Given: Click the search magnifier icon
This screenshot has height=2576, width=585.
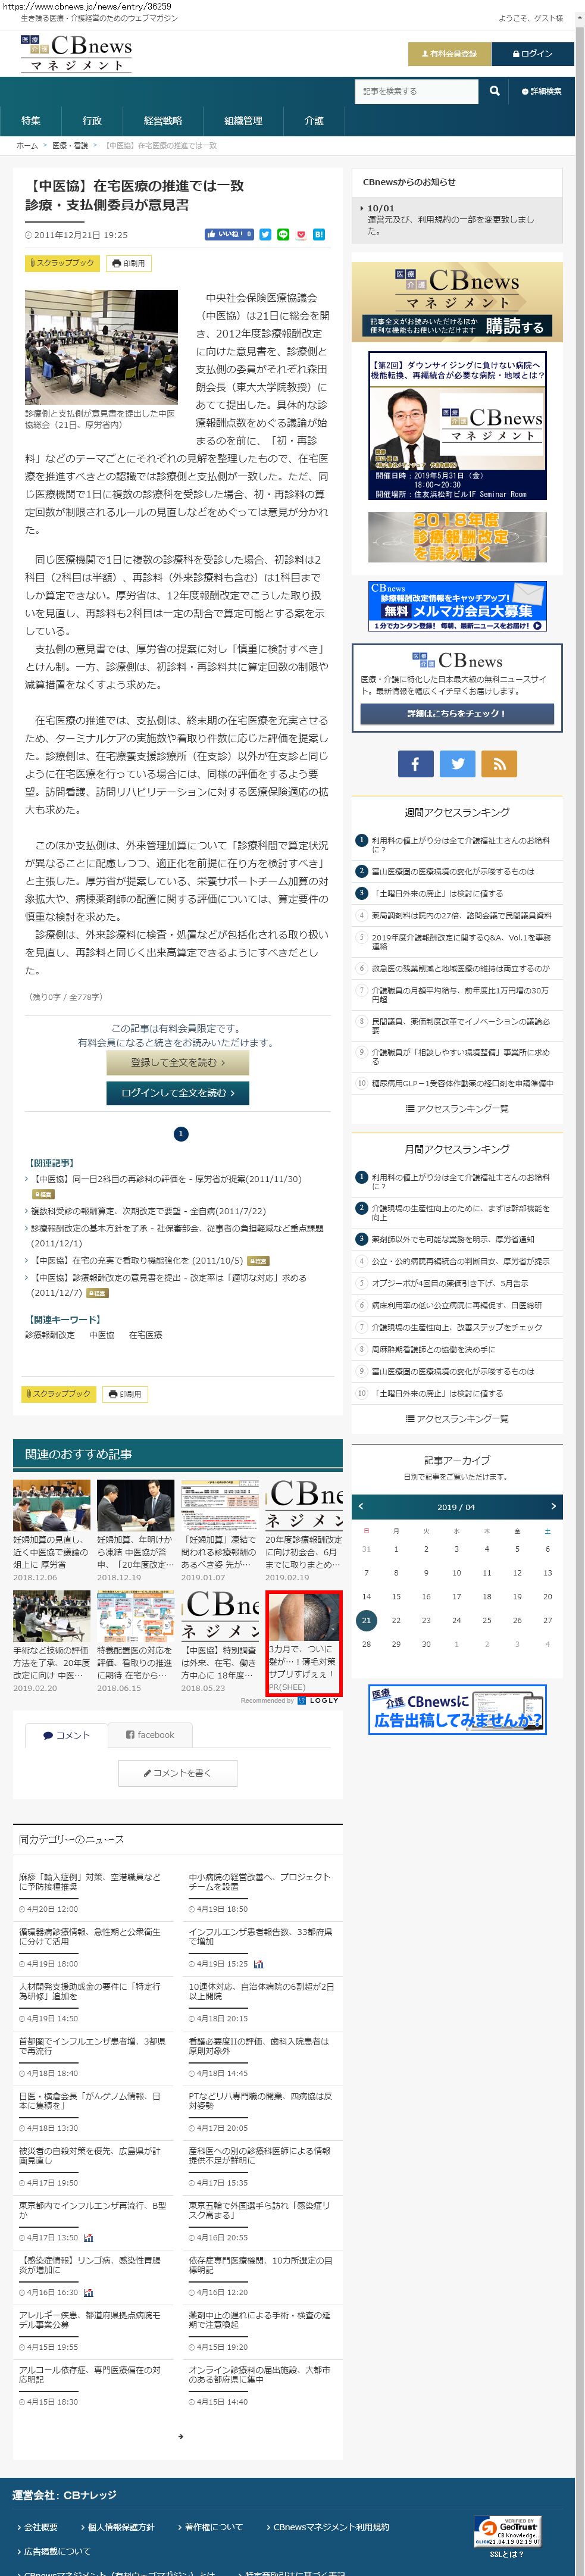Looking at the screenshot, I should pos(494,91).
